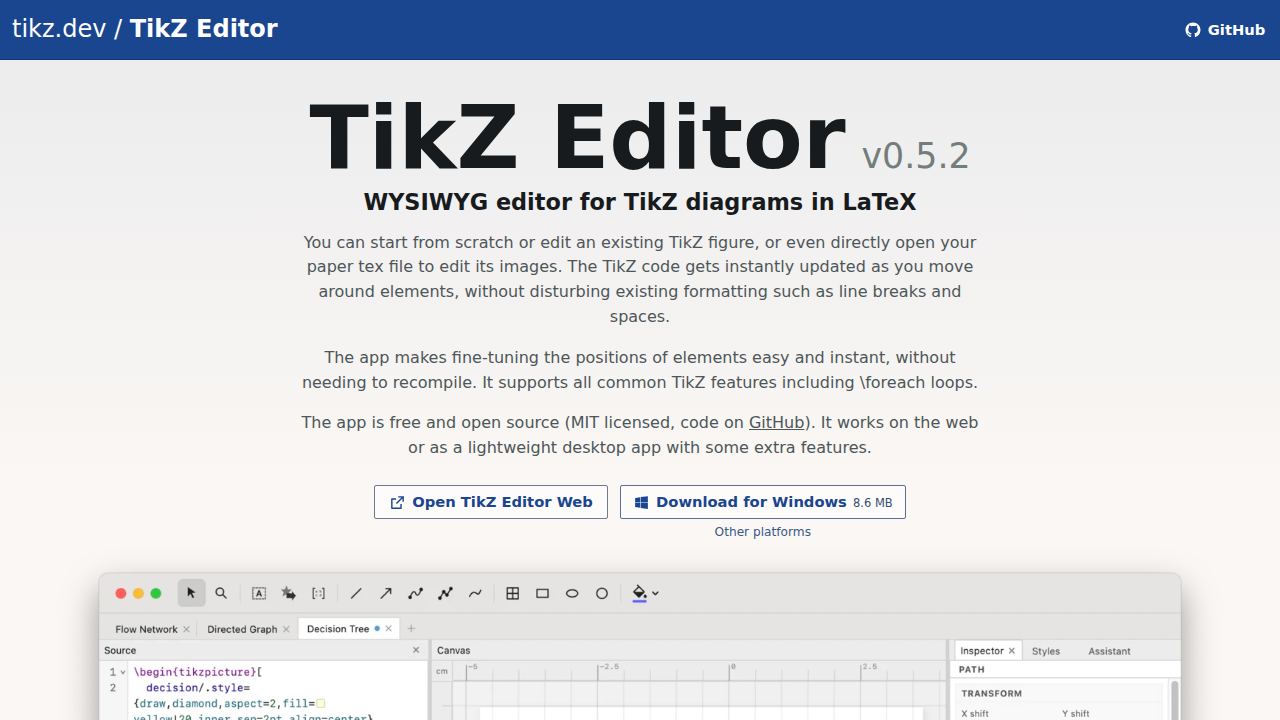1280x720 pixels.
Task: Select the circle tool
Action: (602, 593)
